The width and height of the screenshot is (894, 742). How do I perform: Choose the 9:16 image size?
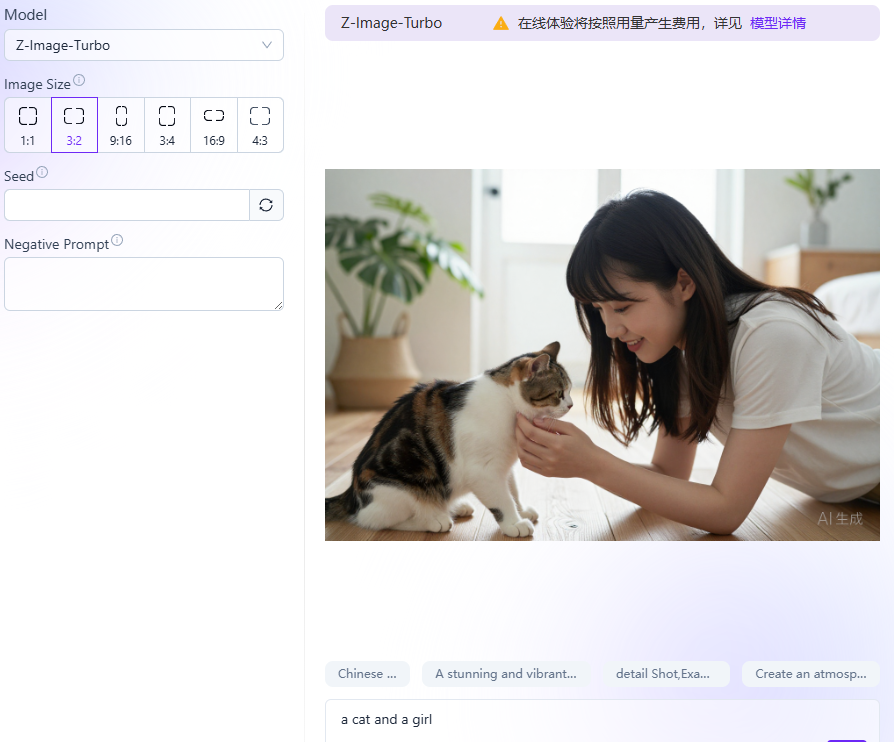point(121,125)
